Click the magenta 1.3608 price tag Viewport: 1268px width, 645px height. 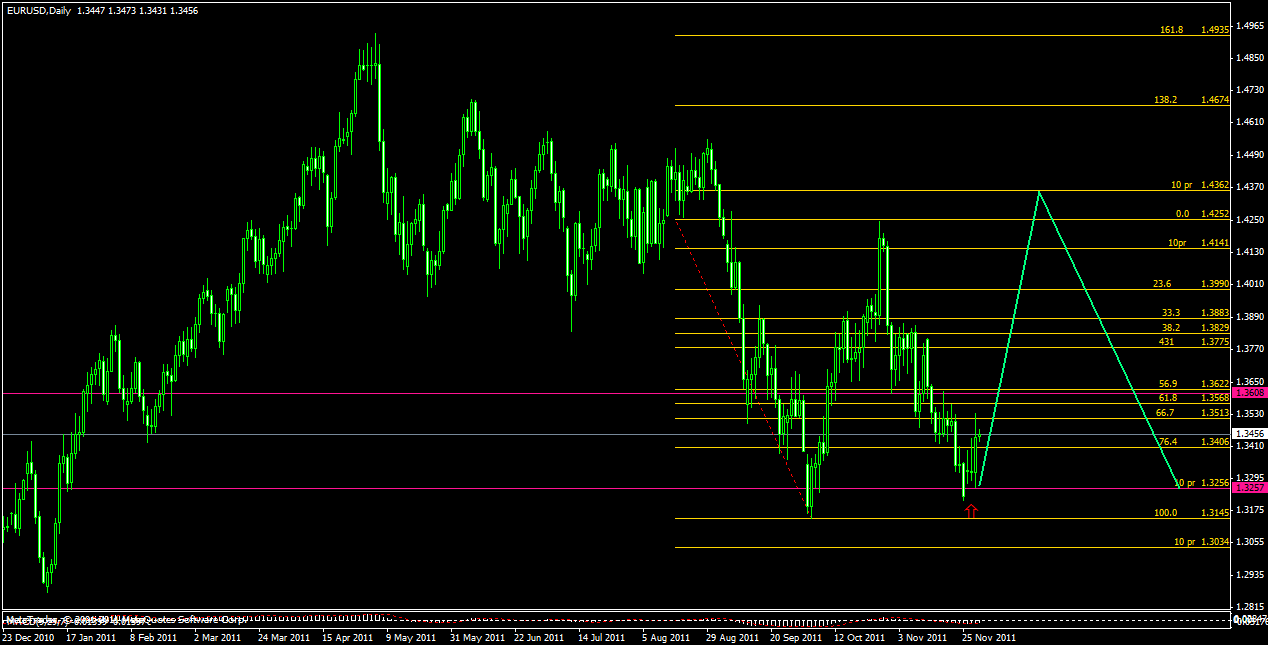point(1250,393)
